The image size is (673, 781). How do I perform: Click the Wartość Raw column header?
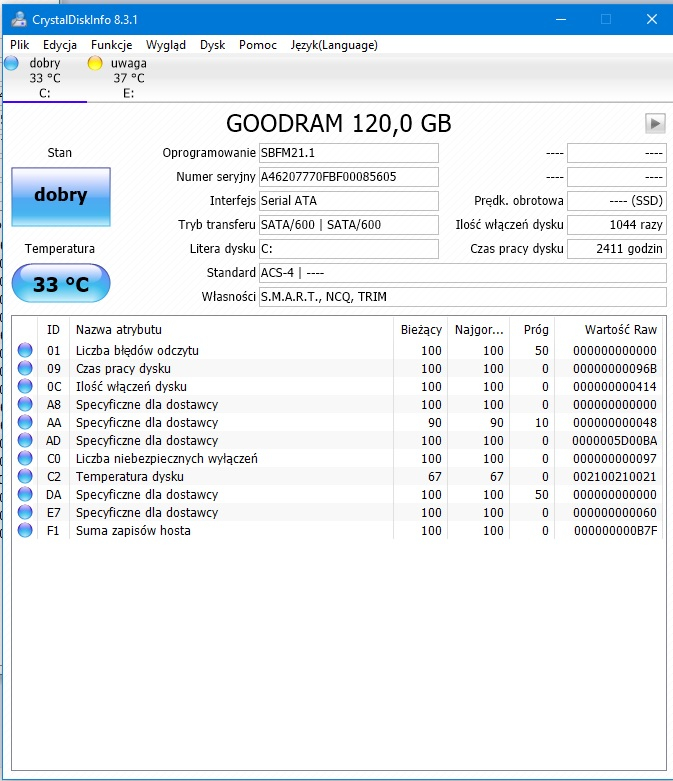[x=609, y=329]
